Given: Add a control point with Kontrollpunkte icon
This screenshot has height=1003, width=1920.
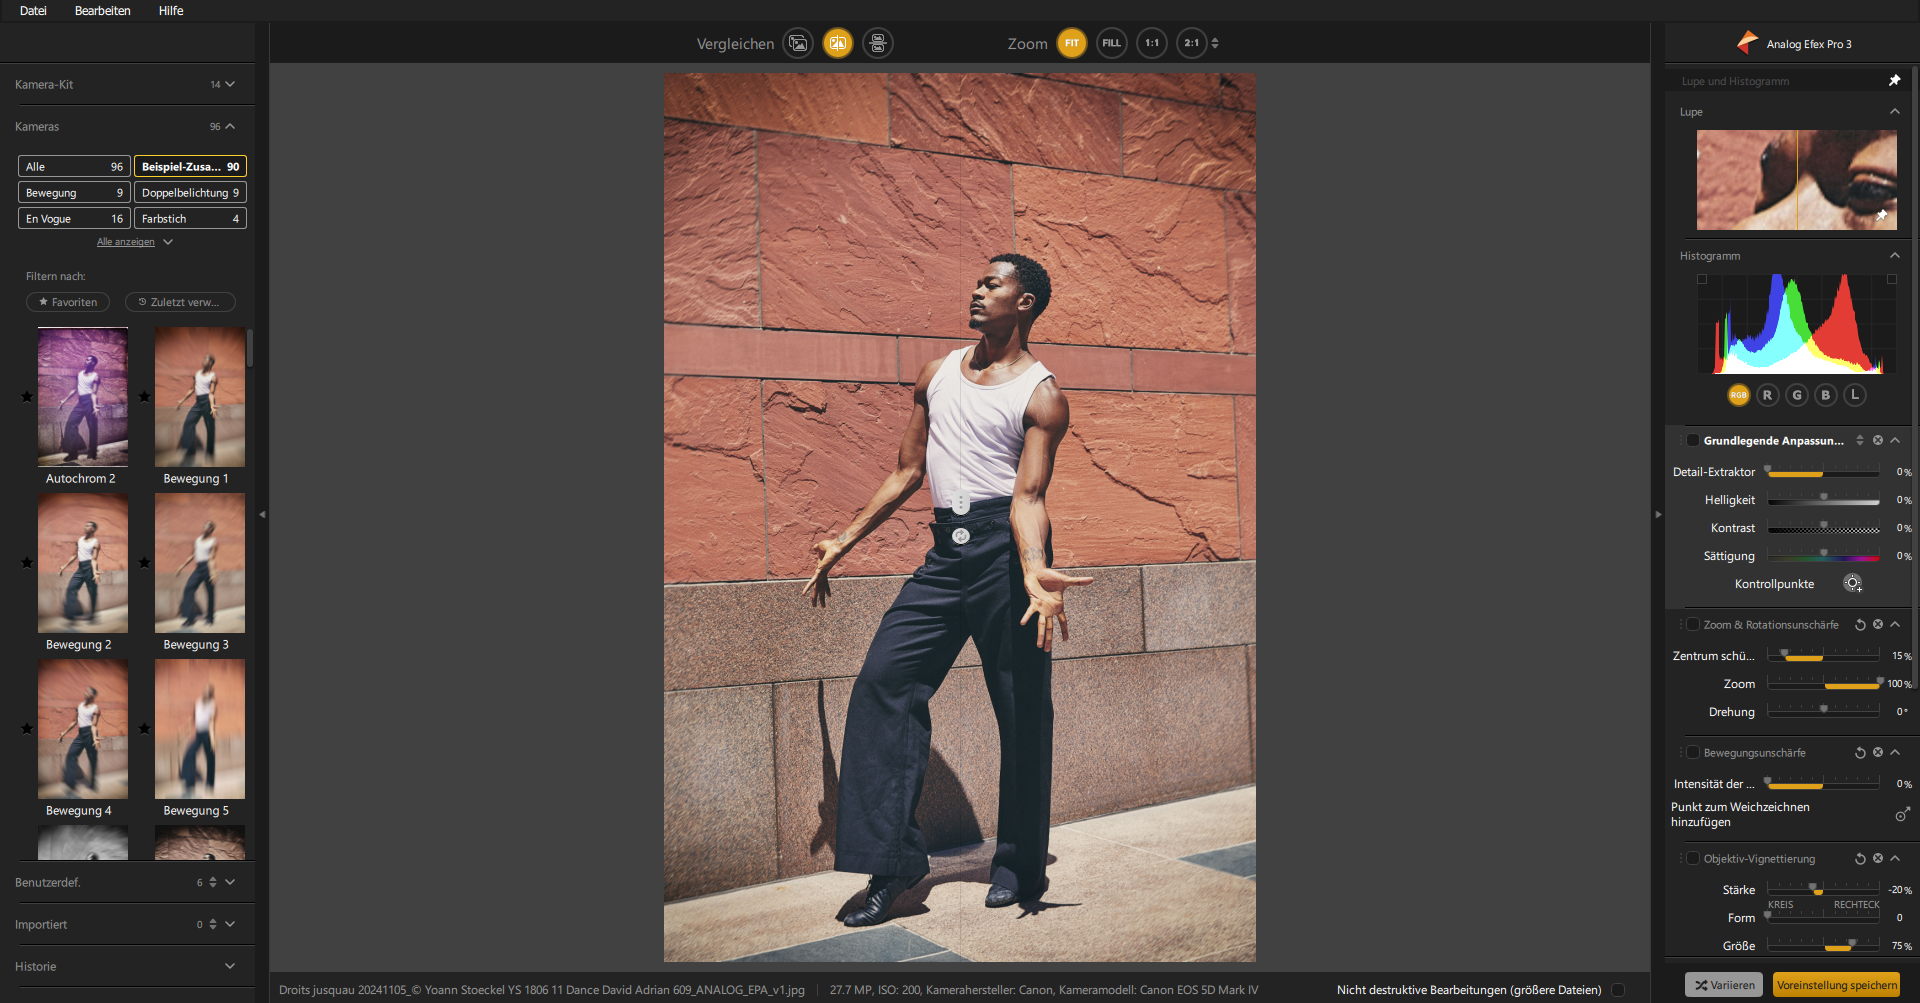Looking at the screenshot, I should point(1852,584).
